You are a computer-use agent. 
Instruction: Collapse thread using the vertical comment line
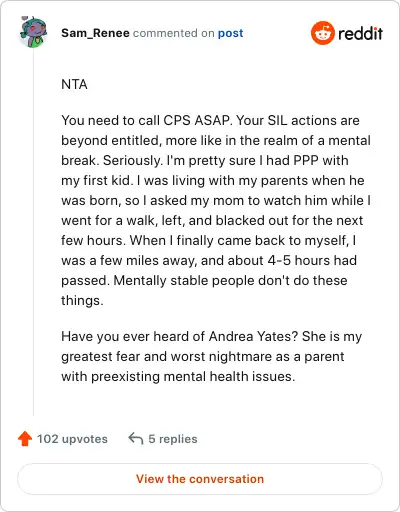coord(33,232)
